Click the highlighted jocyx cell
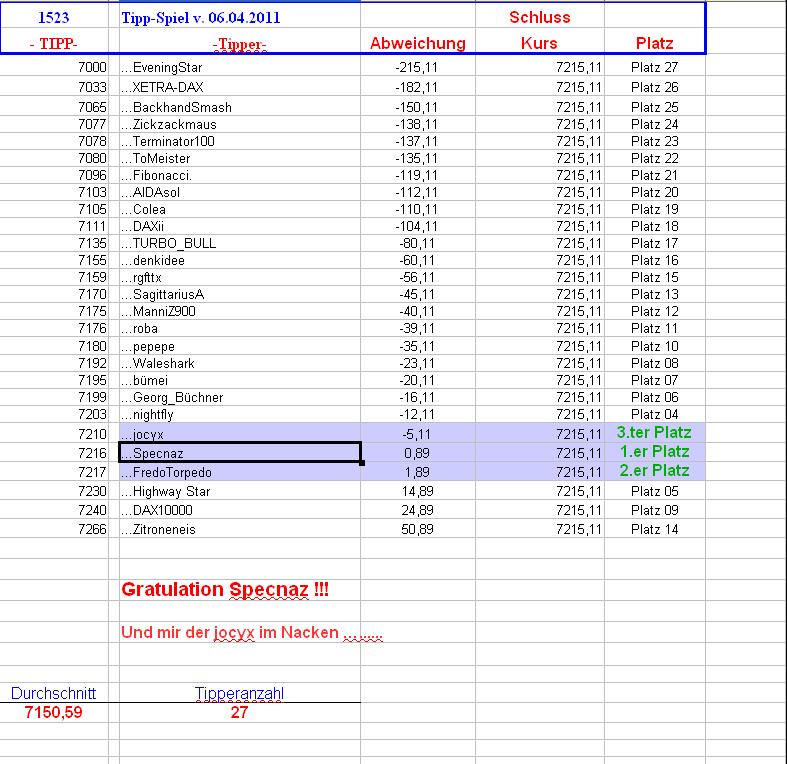The width and height of the screenshot is (787, 764). (239, 433)
